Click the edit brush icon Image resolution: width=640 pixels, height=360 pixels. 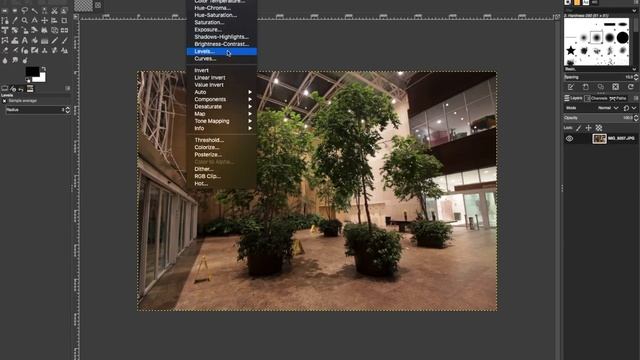(570, 87)
